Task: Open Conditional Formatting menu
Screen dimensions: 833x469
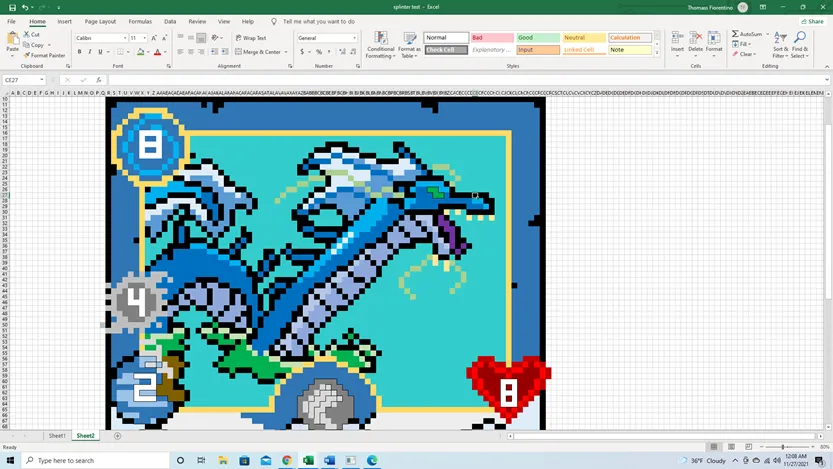Action: (x=380, y=45)
